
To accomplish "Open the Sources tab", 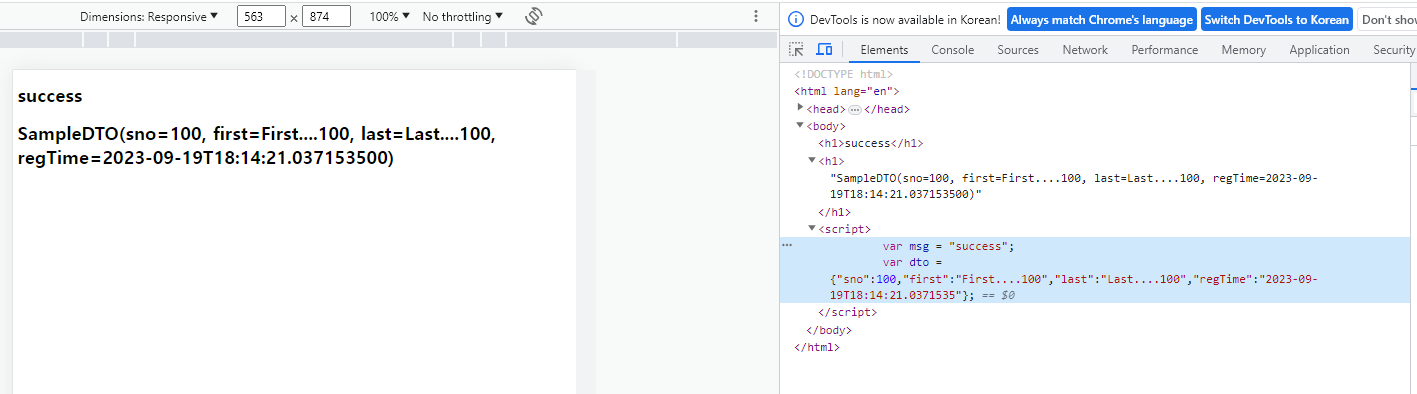I will 1018,49.
